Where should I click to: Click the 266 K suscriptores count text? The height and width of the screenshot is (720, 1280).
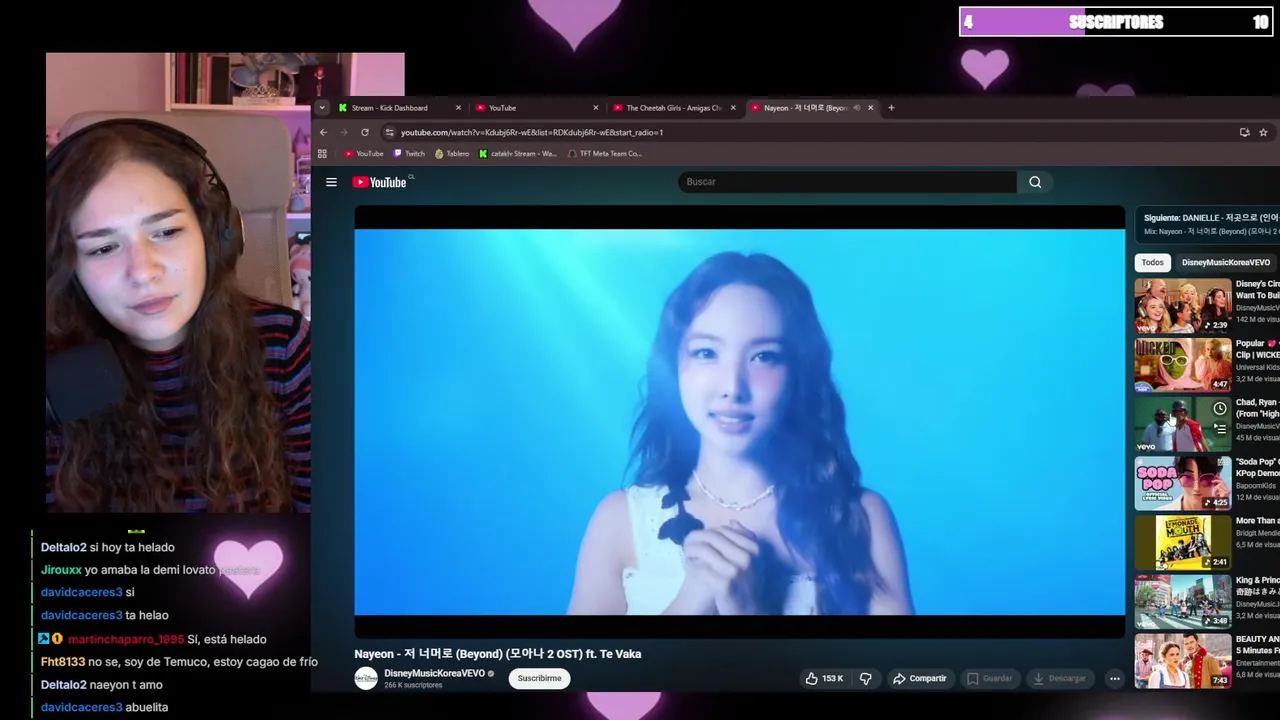[x=413, y=686]
